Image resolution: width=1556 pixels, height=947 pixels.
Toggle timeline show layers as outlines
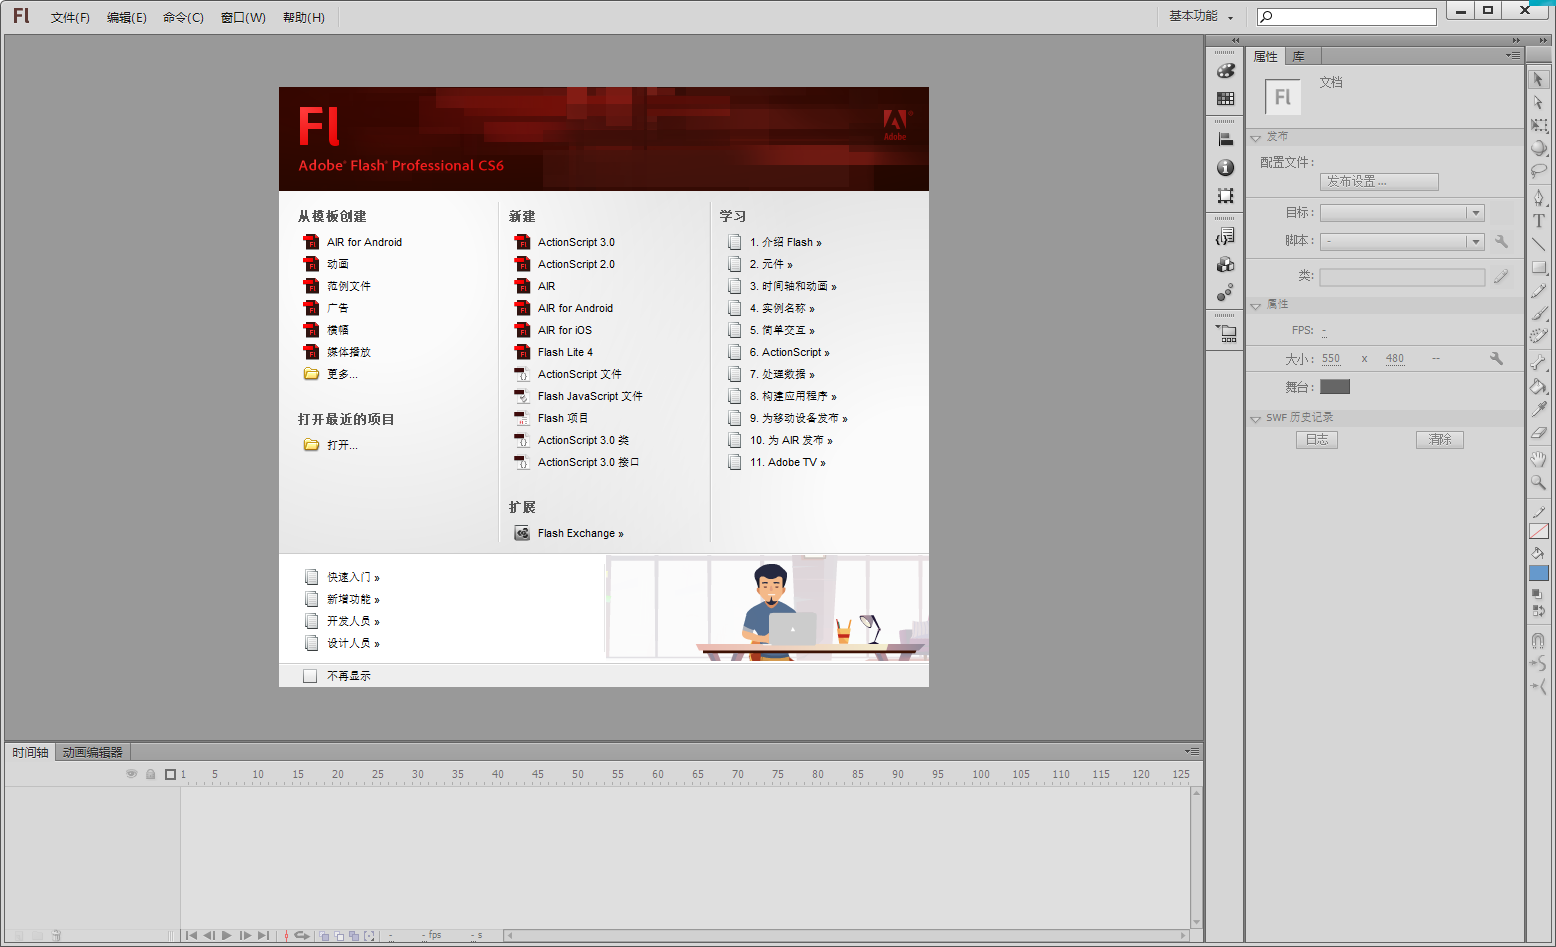[170, 774]
